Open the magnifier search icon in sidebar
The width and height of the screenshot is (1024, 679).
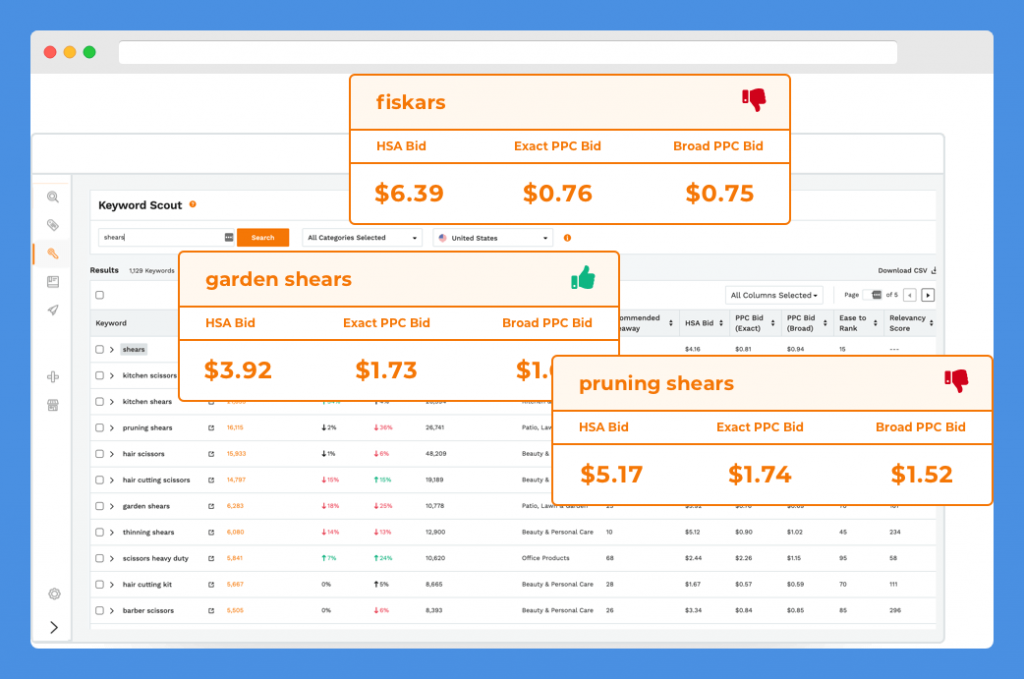(x=53, y=197)
